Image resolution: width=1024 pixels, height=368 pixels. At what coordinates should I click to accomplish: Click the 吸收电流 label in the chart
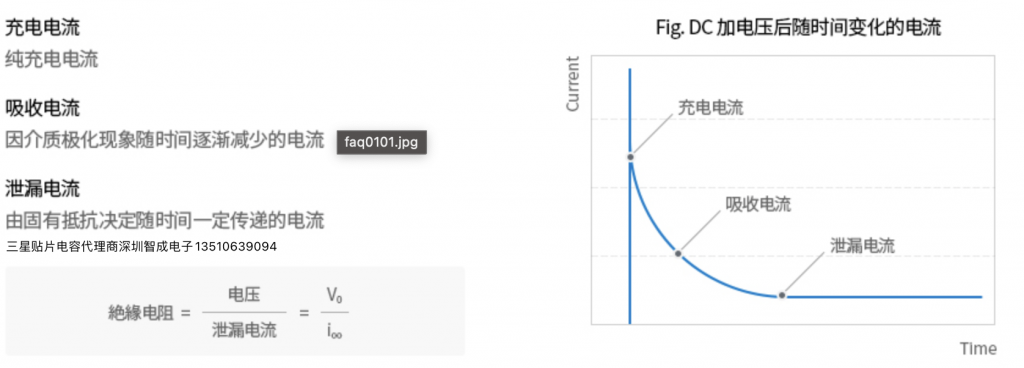tap(758, 204)
